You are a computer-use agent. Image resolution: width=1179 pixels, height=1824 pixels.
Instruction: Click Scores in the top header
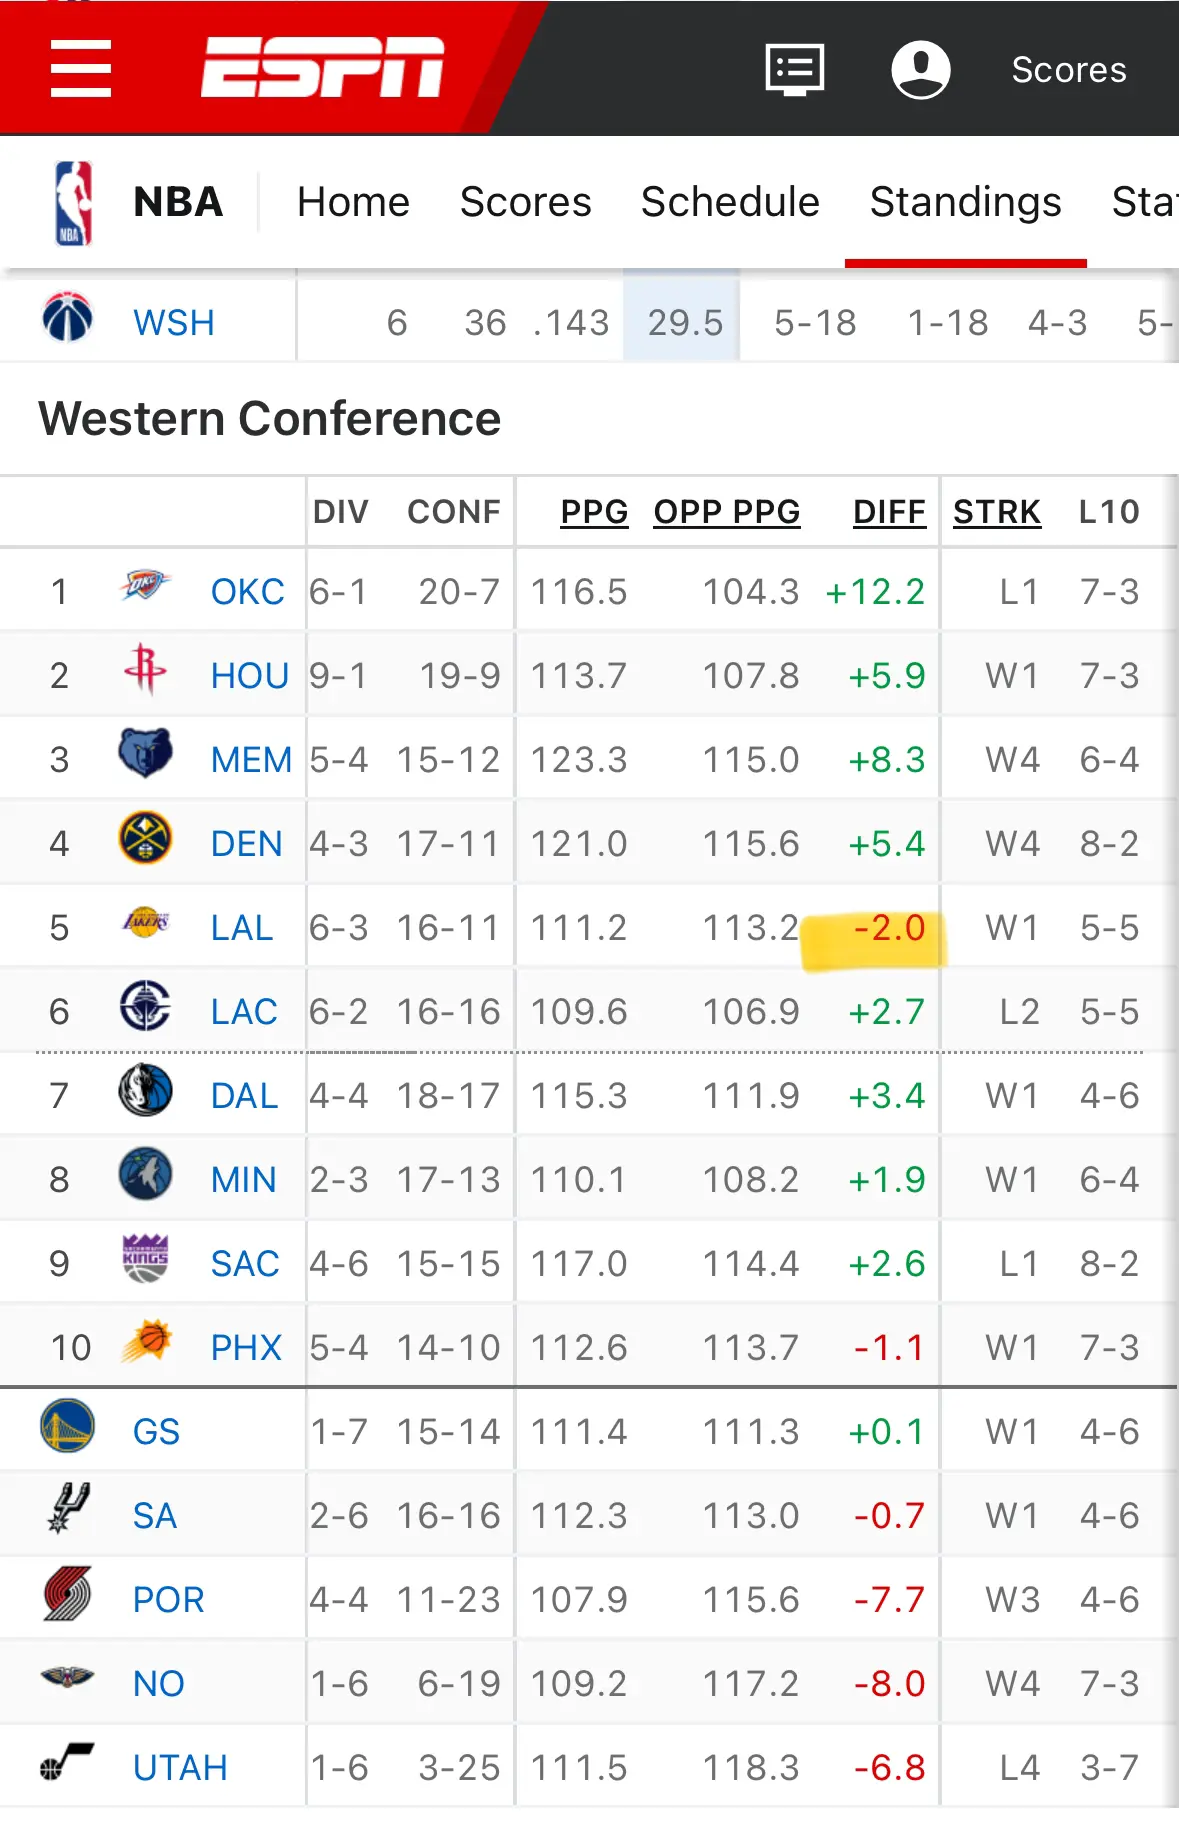click(1069, 70)
